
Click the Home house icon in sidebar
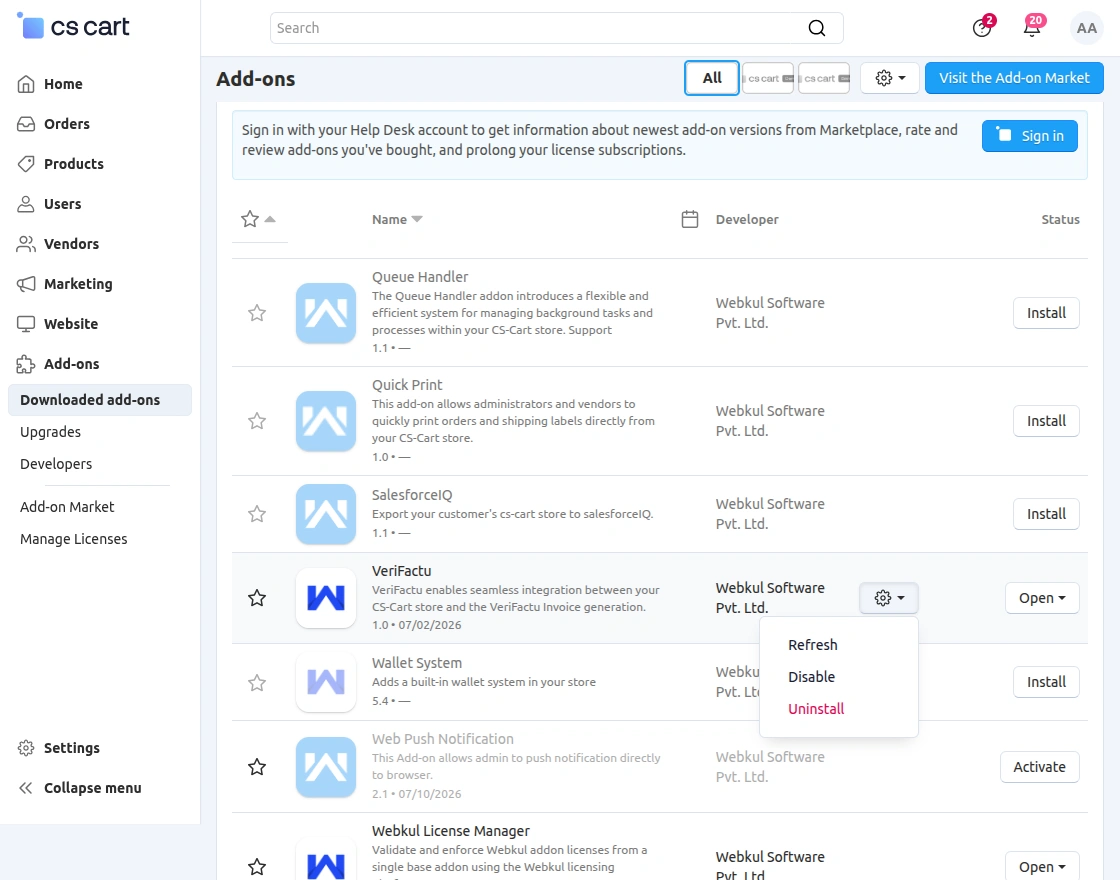26,84
